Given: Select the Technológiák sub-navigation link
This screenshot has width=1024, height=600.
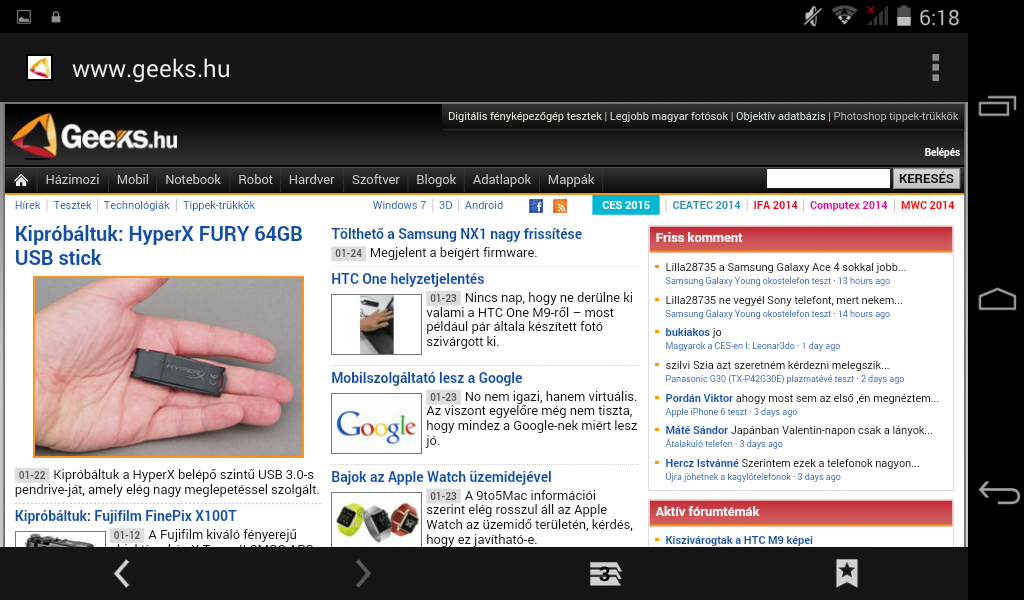Looking at the screenshot, I should [x=136, y=205].
